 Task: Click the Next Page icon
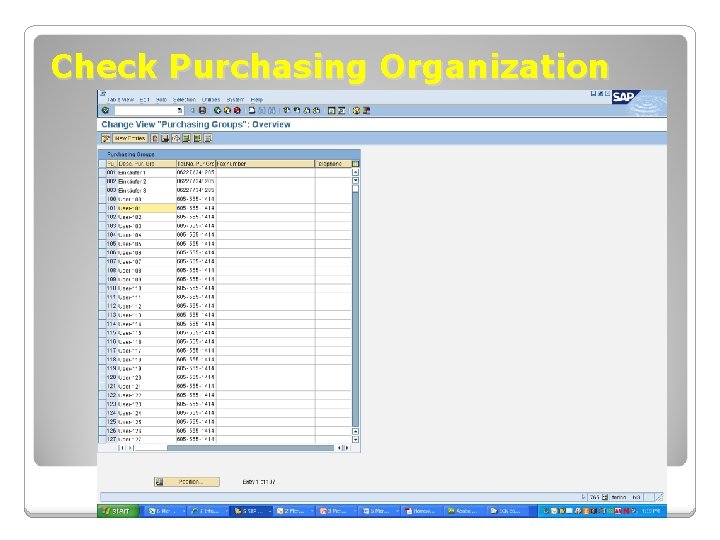pyautogui.click(x=307, y=110)
